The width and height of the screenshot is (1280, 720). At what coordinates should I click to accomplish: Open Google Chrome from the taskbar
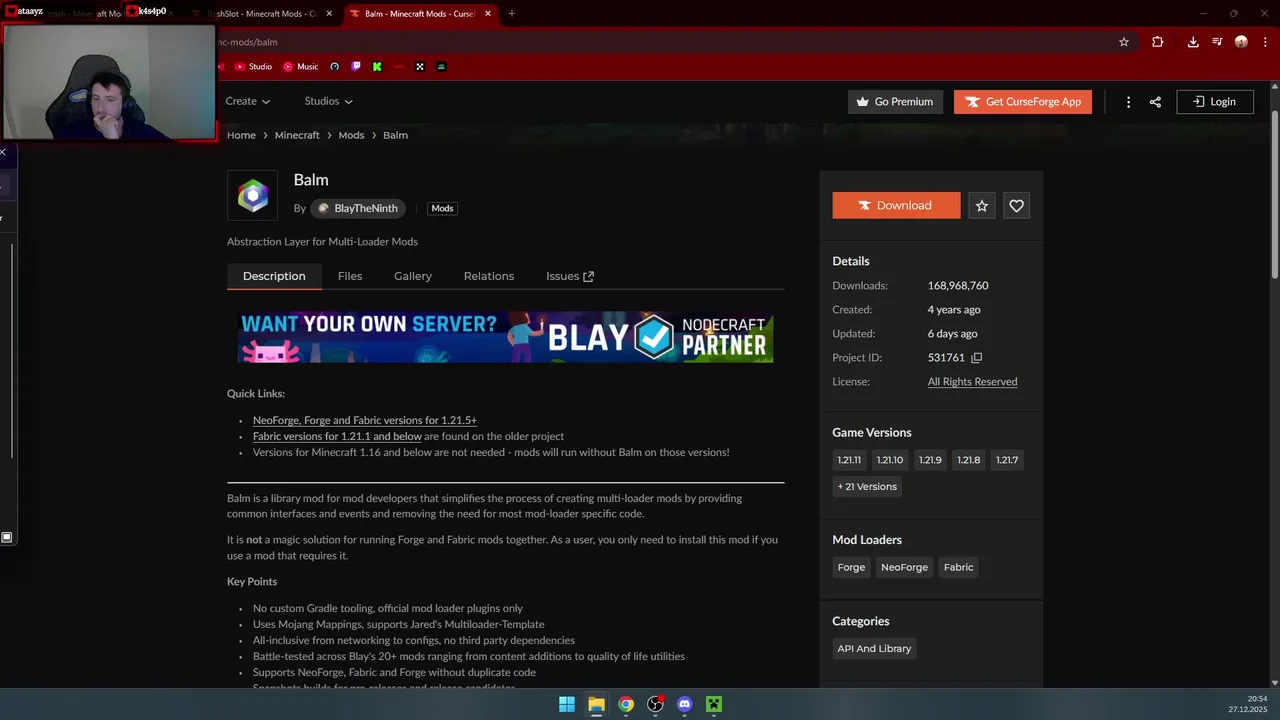626,704
